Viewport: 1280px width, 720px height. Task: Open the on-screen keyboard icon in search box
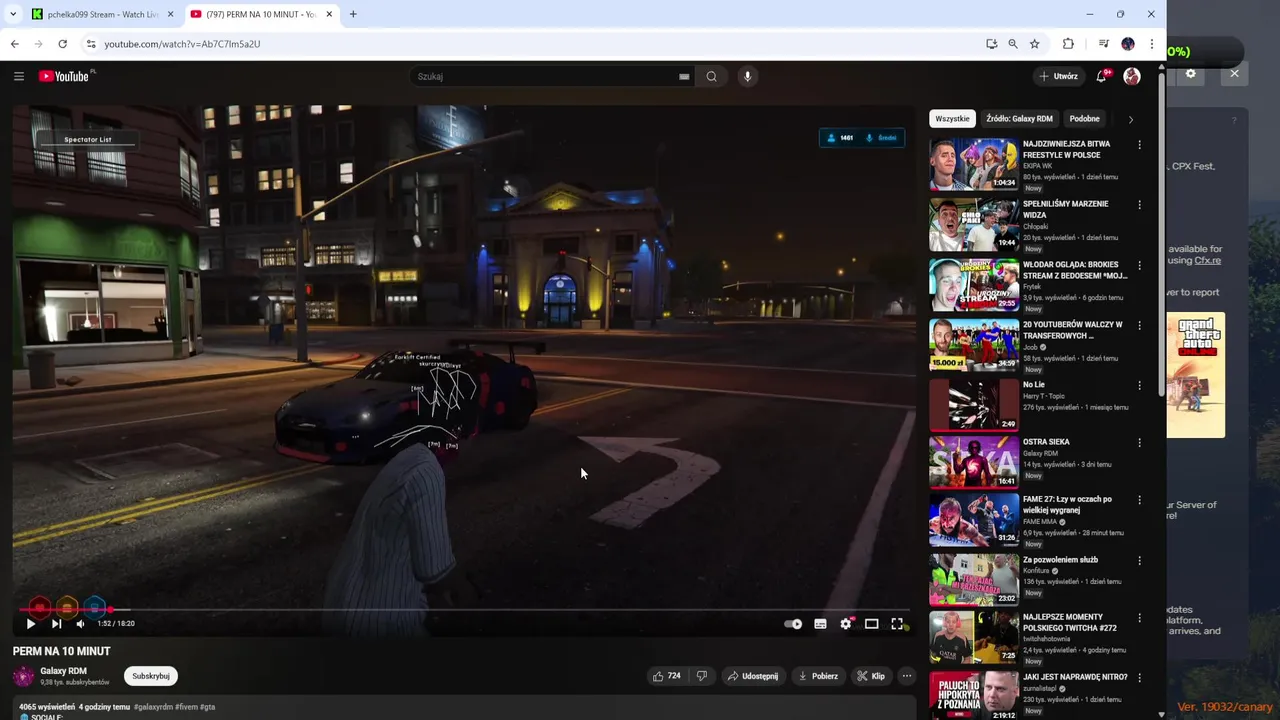(684, 76)
